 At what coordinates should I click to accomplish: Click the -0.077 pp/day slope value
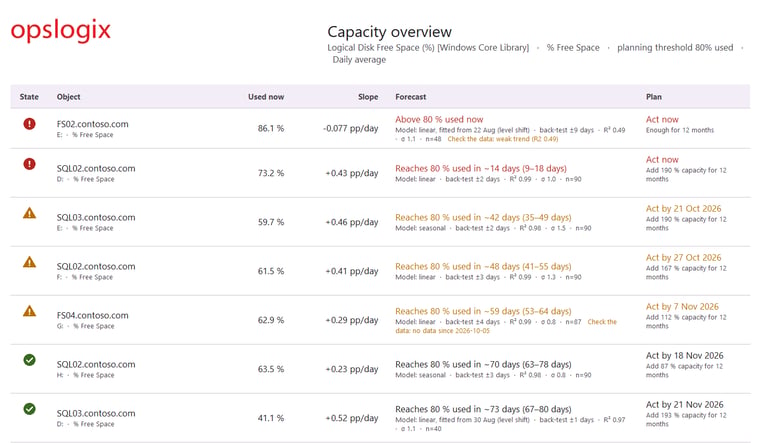click(x=350, y=128)
